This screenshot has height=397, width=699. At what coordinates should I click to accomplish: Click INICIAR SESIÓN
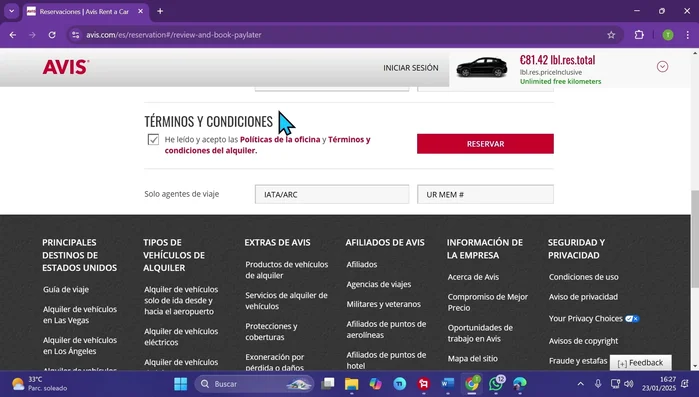tap(411, 68)
